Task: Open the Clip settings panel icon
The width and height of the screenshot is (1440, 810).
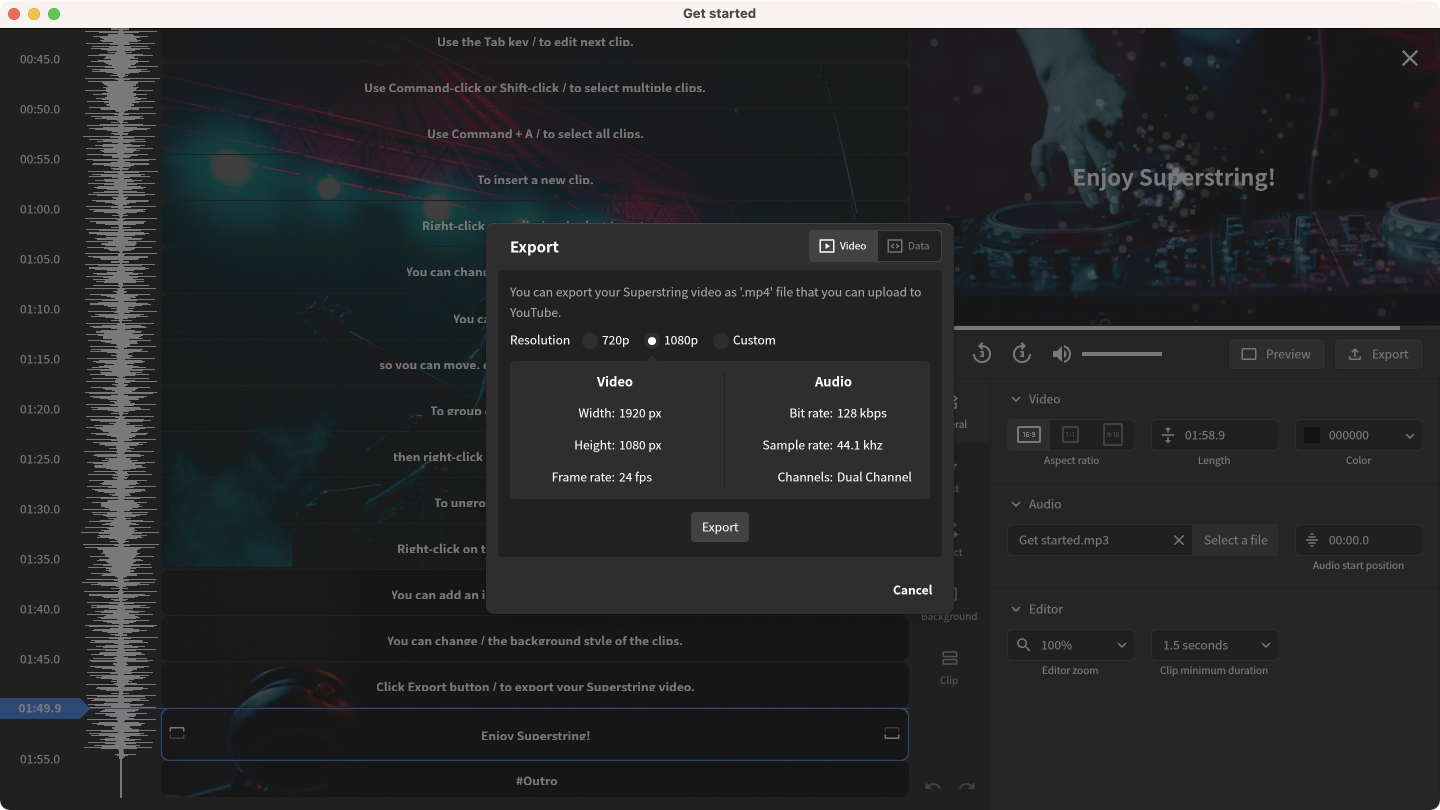Action: [x=948, y=659]
